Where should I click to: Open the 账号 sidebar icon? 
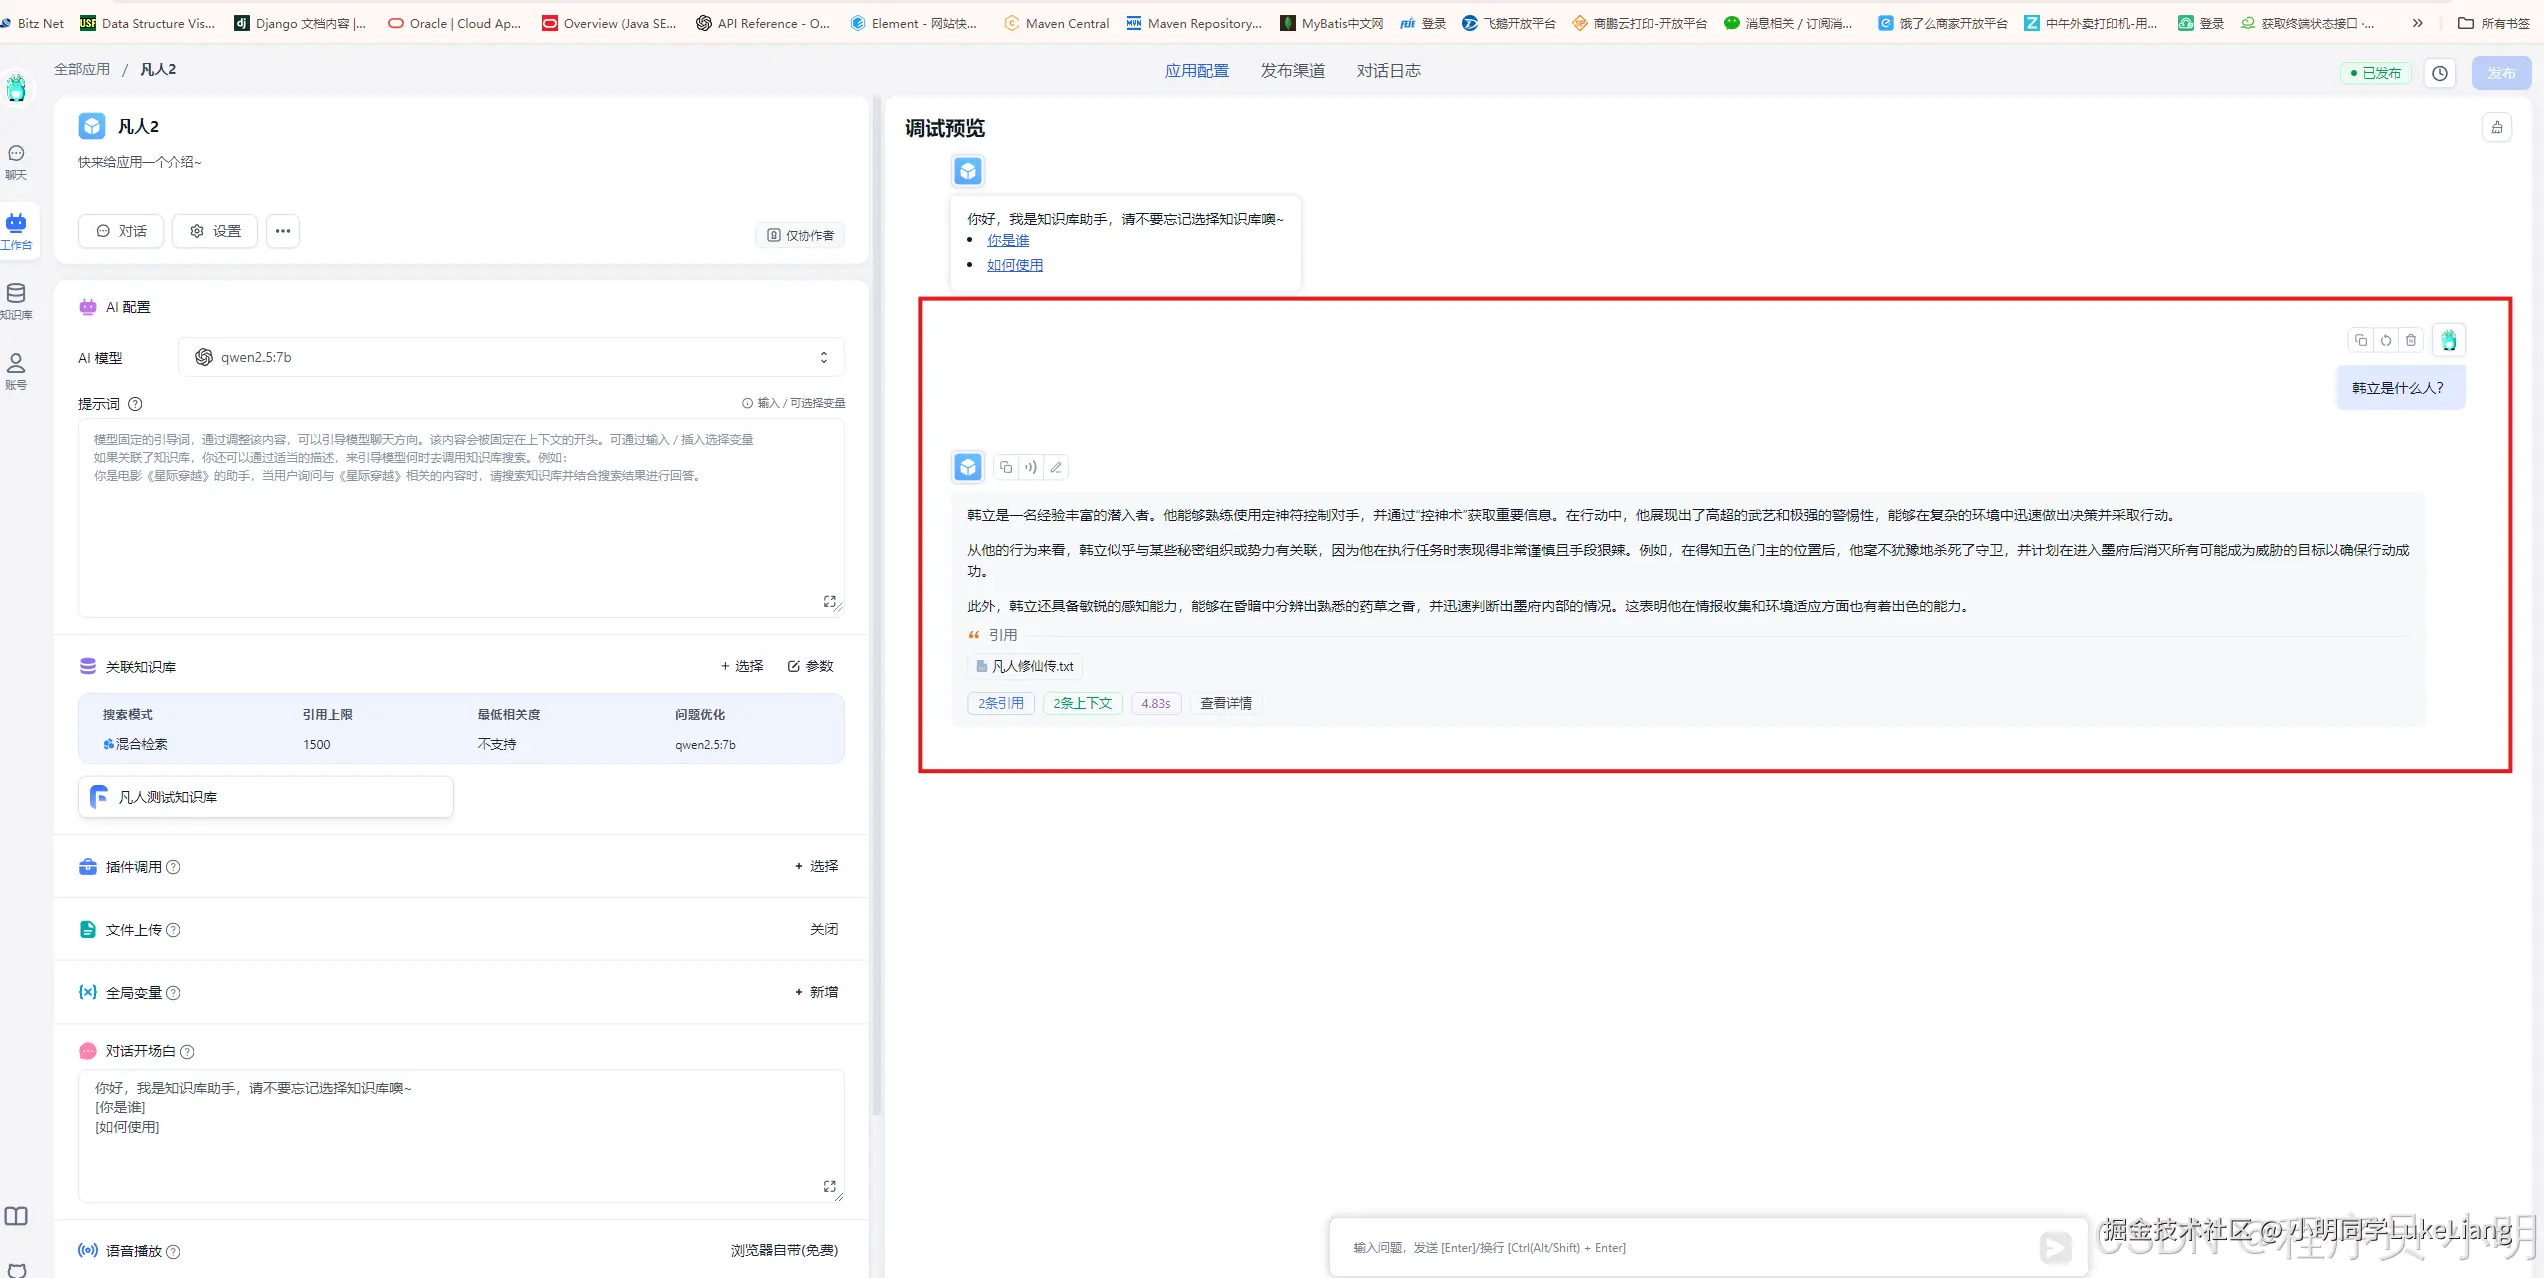click(16, 370)
